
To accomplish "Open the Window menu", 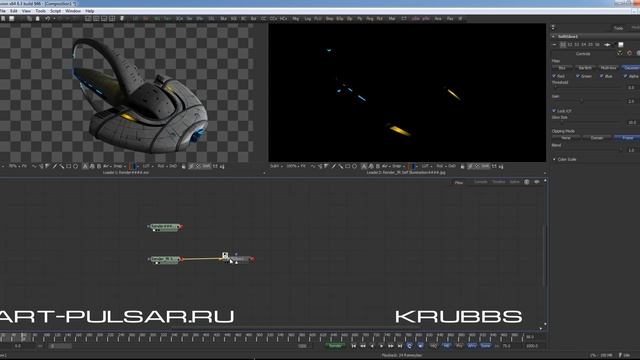I will pyautogui.click(x=73, y=11).
